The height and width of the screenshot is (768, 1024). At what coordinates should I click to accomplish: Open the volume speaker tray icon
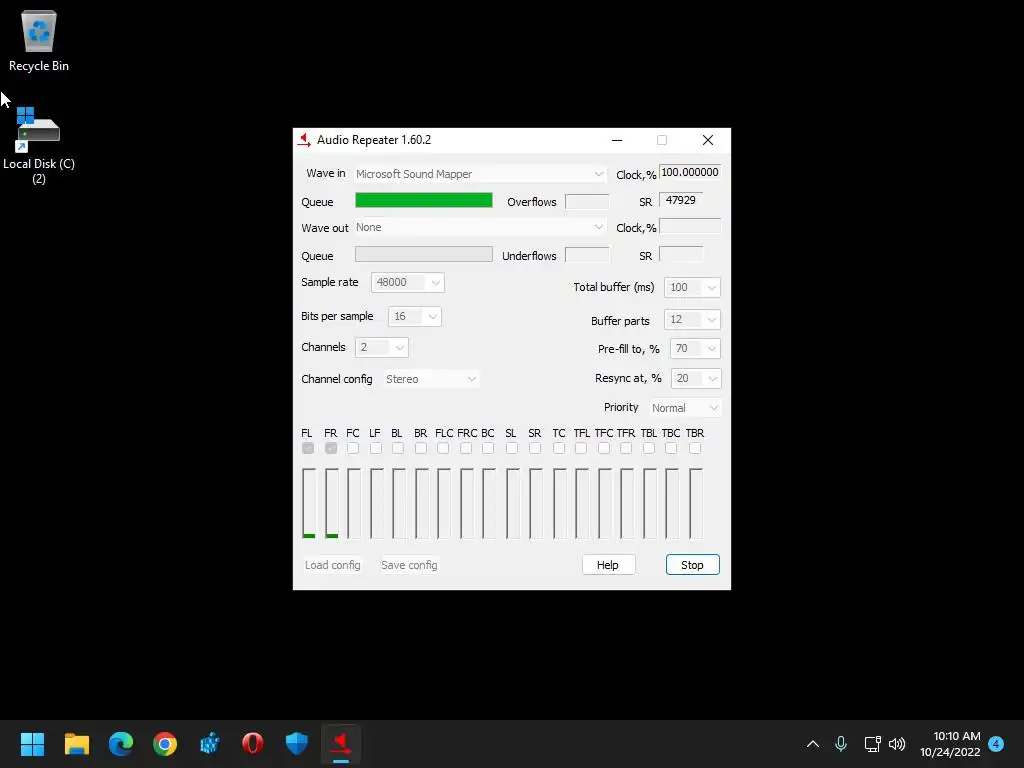[x=897, y=744]
